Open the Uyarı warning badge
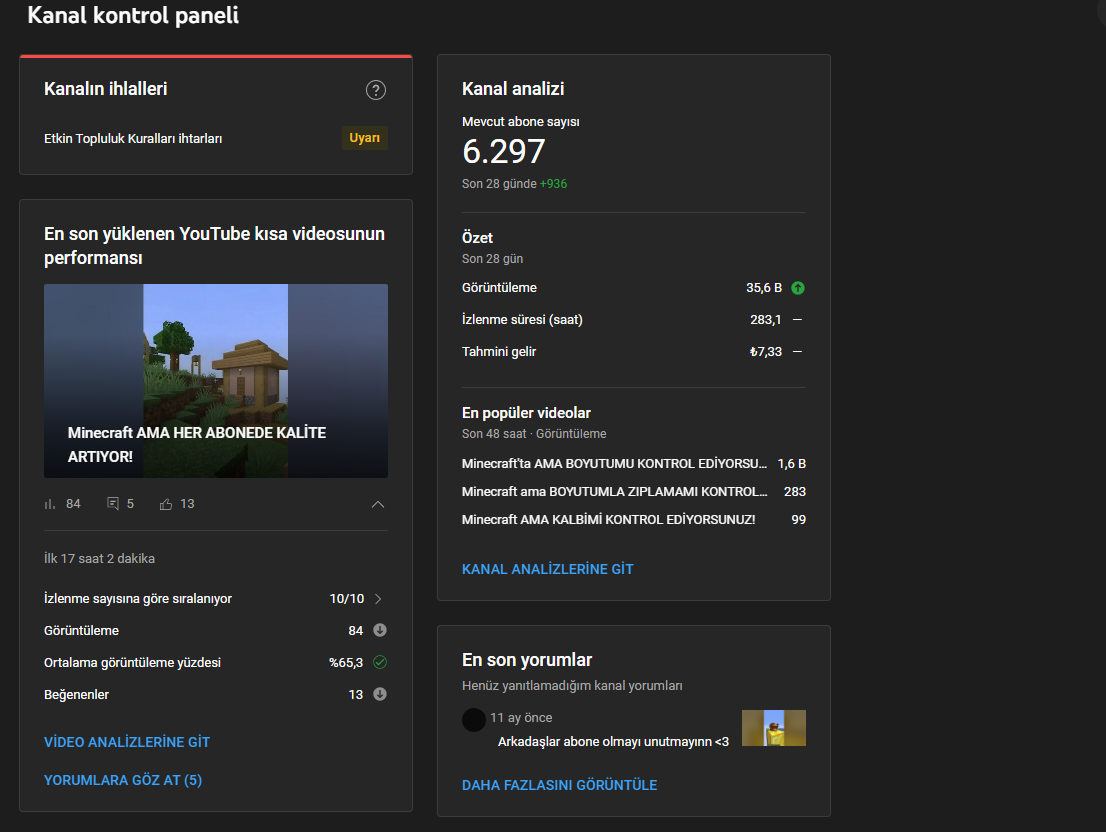The image size is (1106, 832). 365,138
